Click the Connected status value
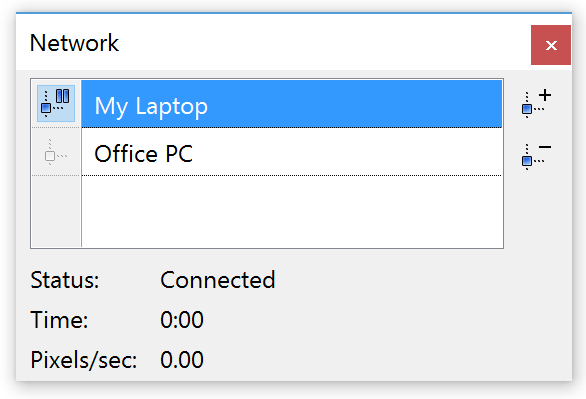Image resolution: width=586 pixels, height=399 pixels. (x=218, y=280)
